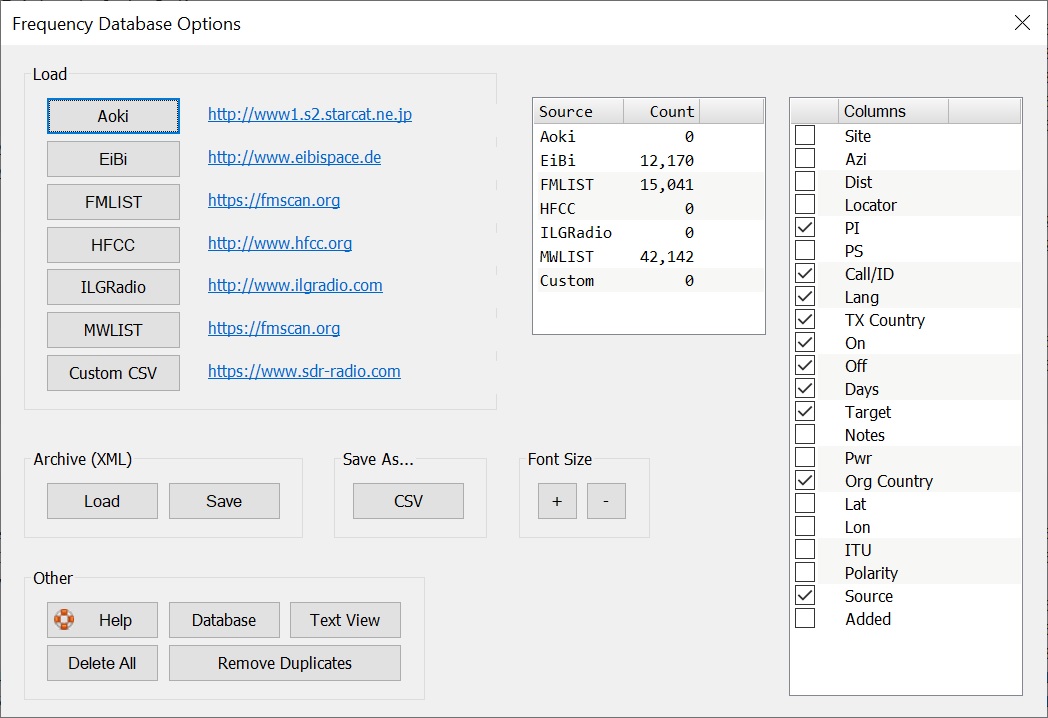Image resolution: width=1048 pixels, height=718 pixels.
Task: Load the Aoki frequency database
Action: tap(113, 116)
